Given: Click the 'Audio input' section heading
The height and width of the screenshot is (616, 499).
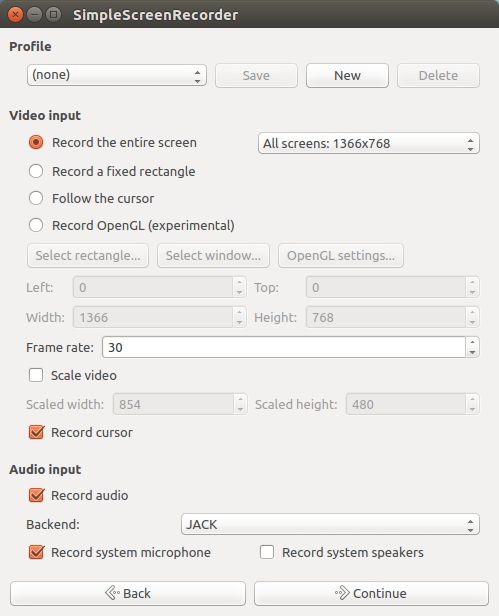Looking at the screenshot, I should [x=45, y=469].
